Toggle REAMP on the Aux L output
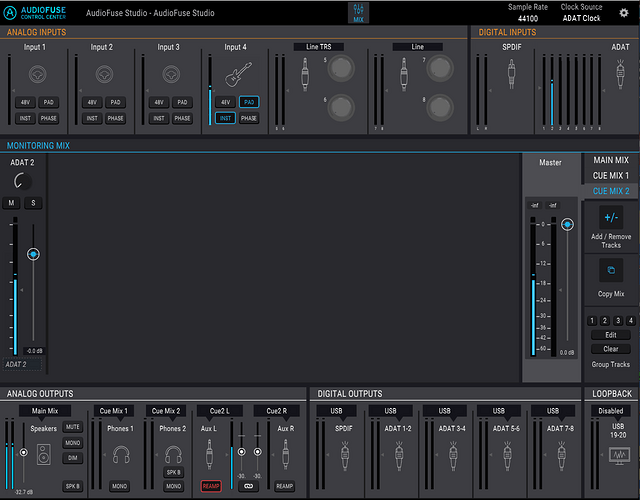Screen dimensions: 640x500 coord(211,486)
